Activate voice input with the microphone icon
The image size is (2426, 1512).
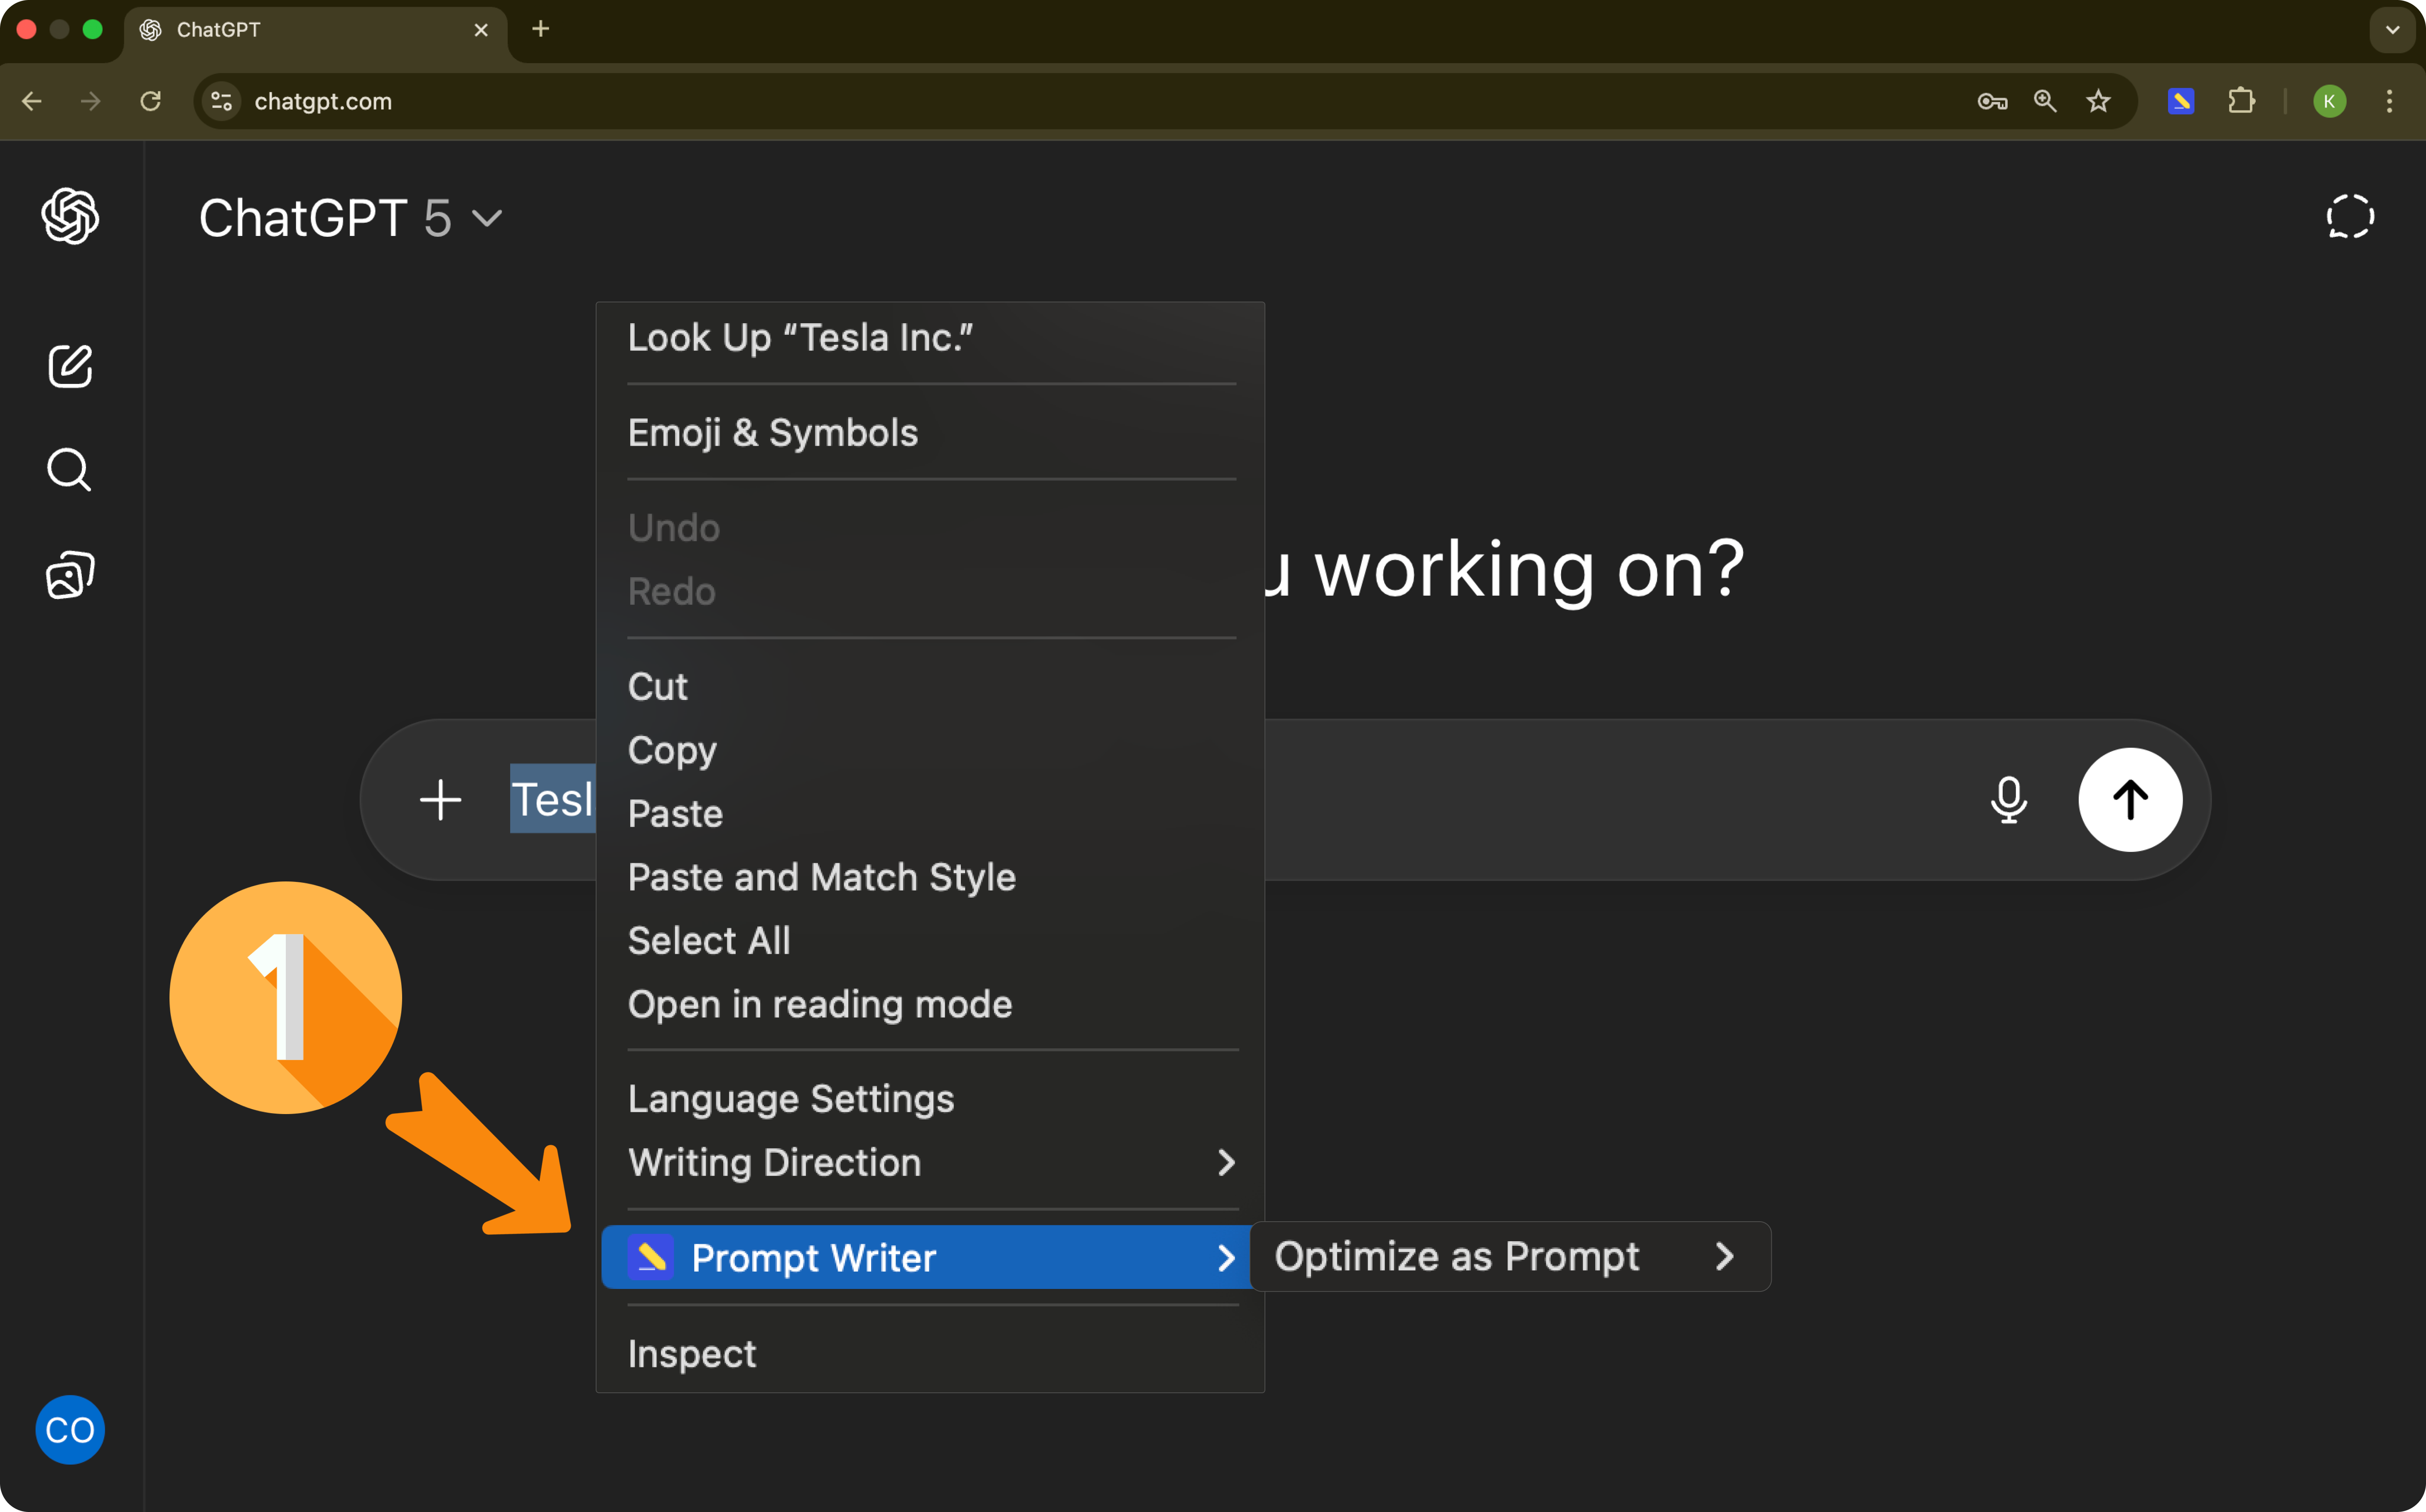click(x=2008, y=799)
